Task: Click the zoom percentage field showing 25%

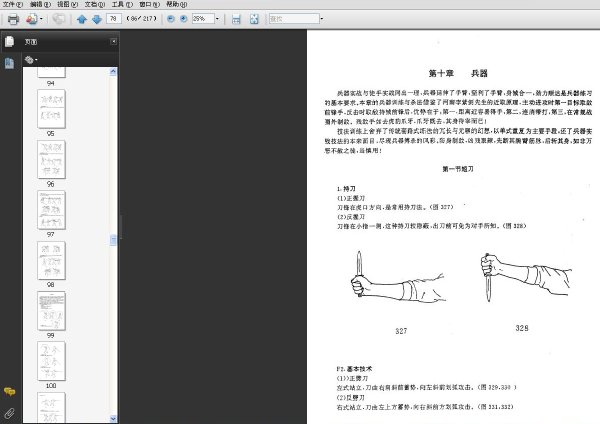Action: click(x=203, y=18)
